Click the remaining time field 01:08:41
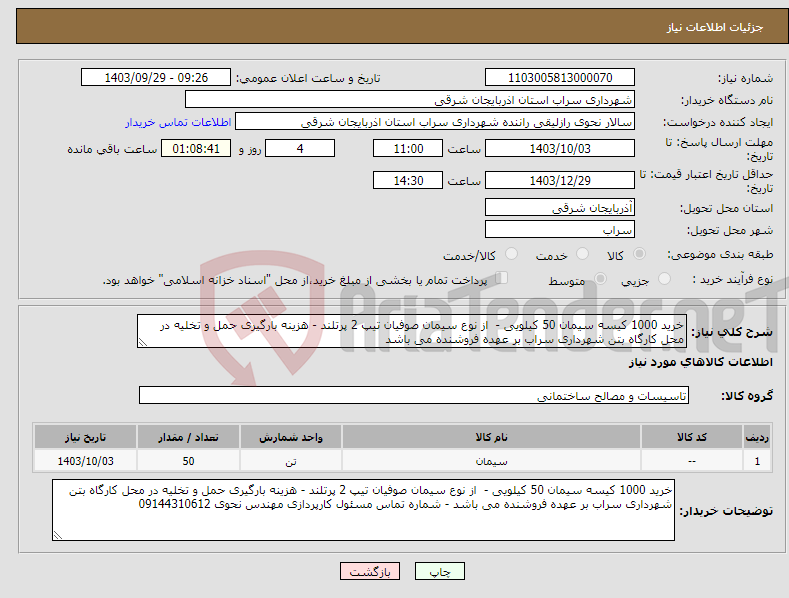 coord(196,148)
